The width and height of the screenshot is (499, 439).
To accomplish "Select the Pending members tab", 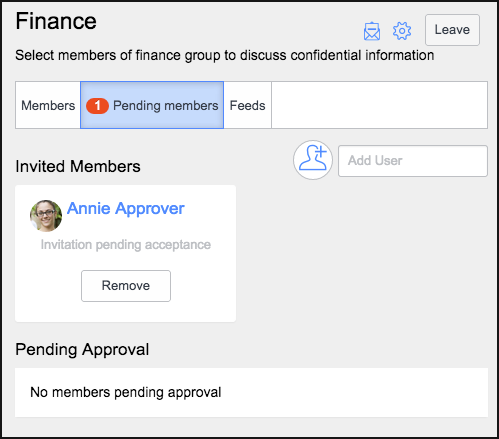I will click(152, 105).
